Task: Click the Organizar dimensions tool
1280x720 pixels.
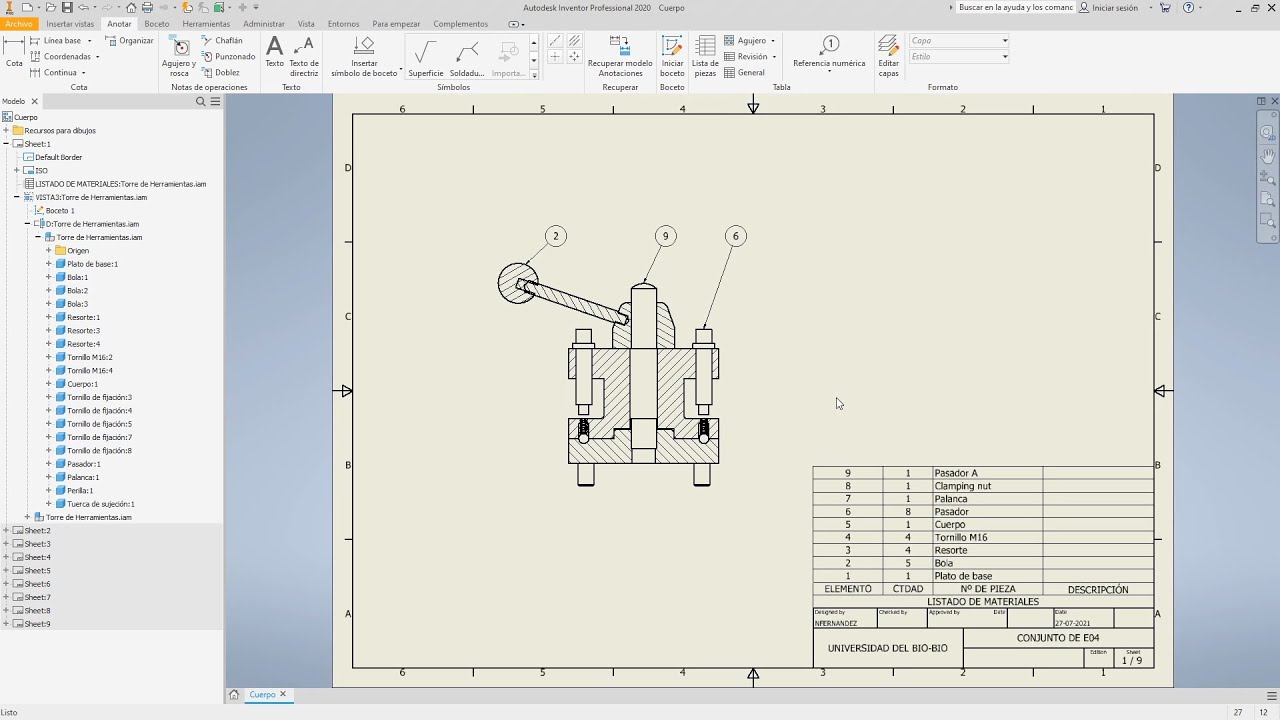Action: tap(130, 41)
